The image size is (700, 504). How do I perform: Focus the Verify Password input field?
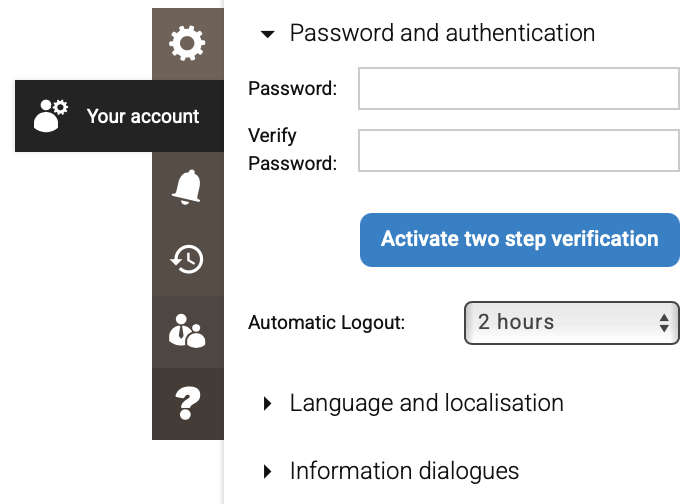pyautogui.click(x=519, y=151)
